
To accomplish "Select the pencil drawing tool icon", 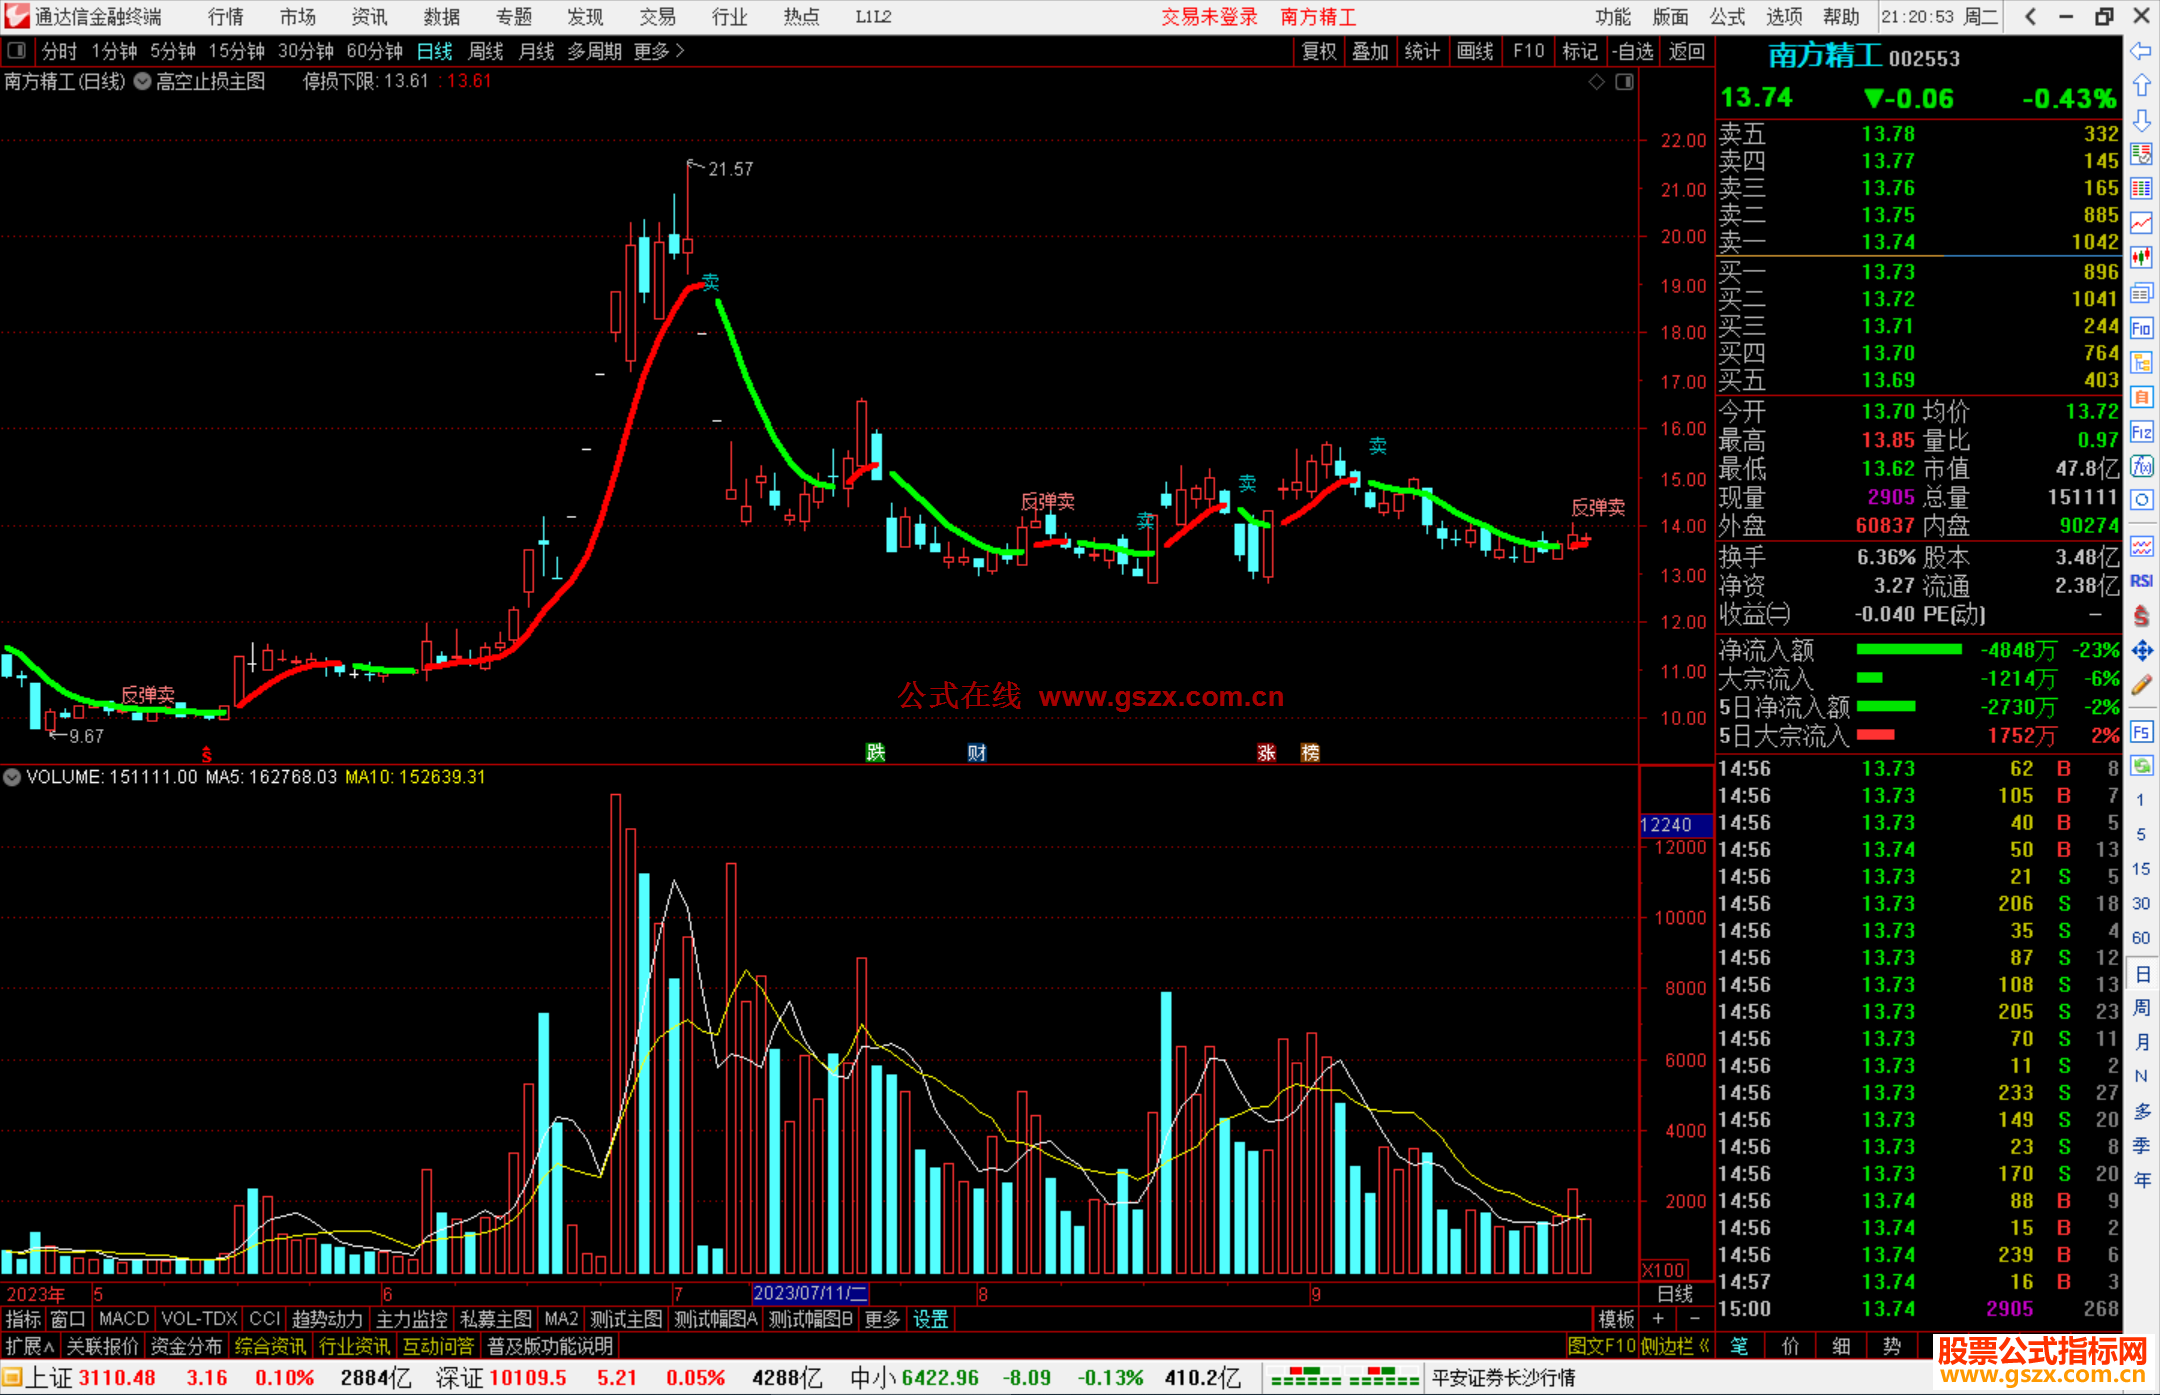I will (x=2141, y=686).
